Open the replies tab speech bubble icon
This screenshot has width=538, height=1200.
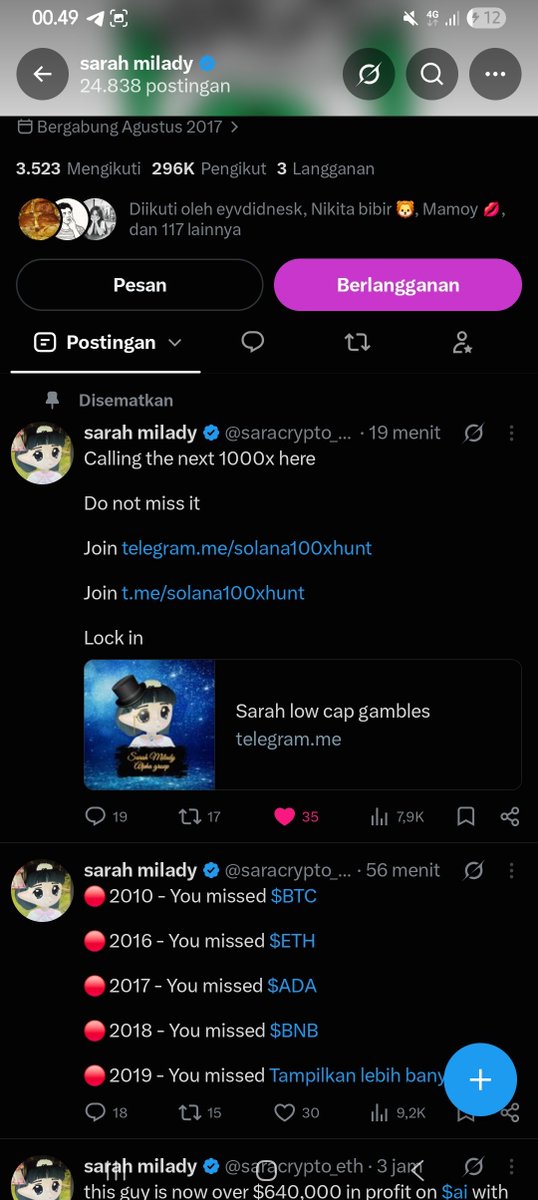pos(253,342)
